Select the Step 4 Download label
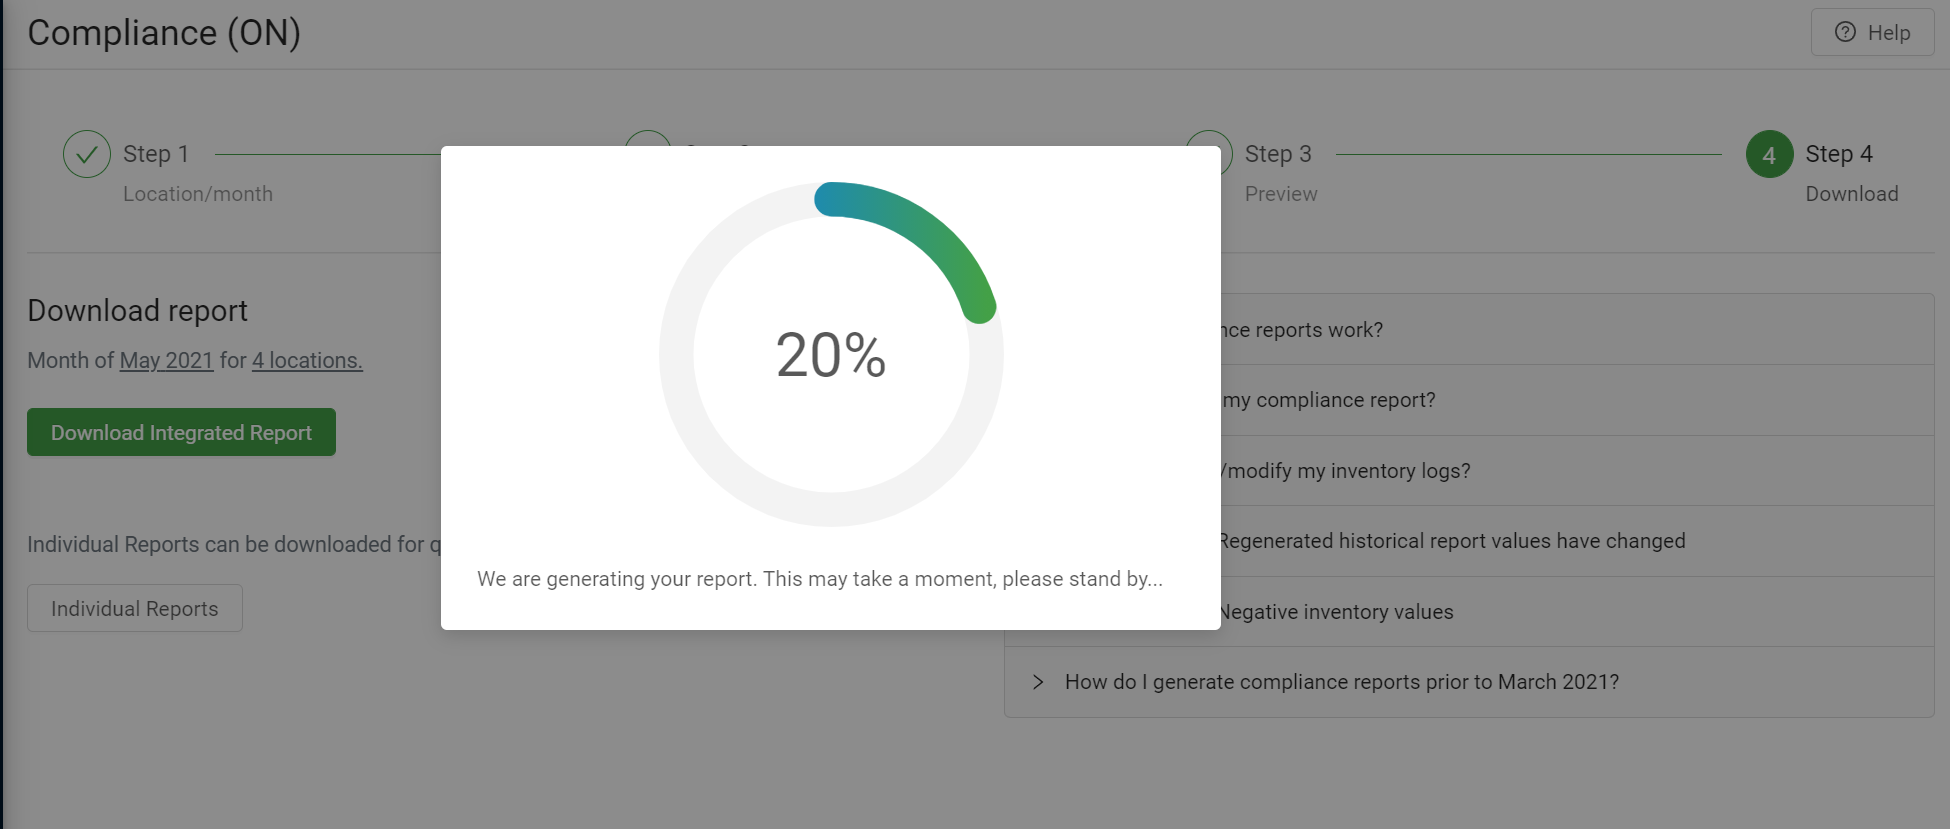Viewport: 1950px width, 829px height. (x=1851, y=194)
